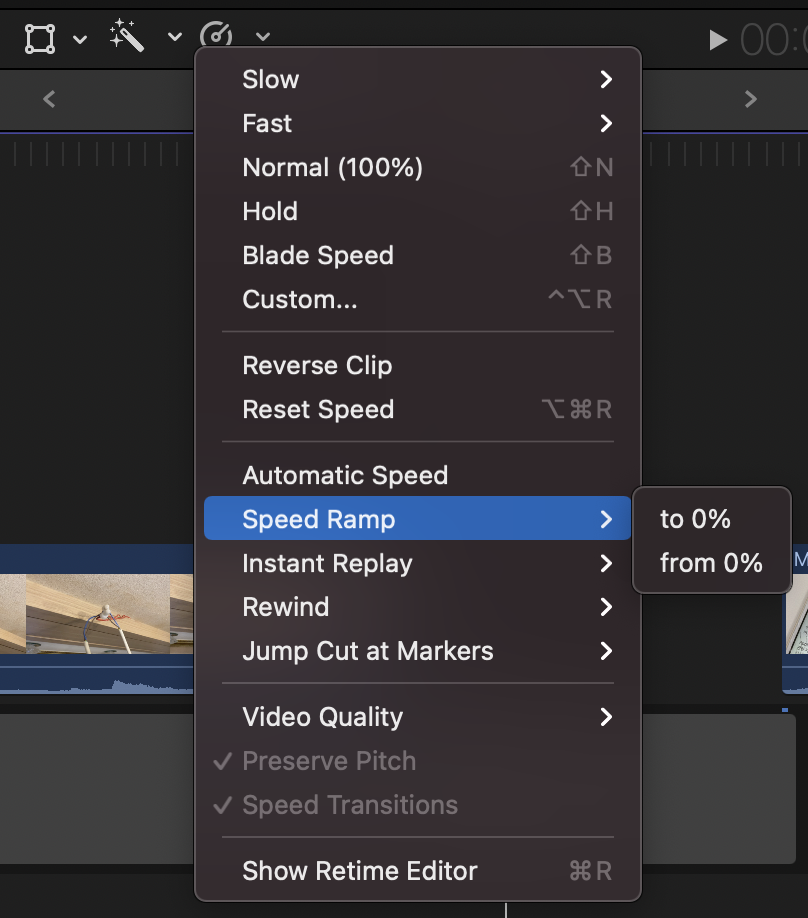808x918 pixels.
Task: Open the Slow submenu
Action: pyautogui.click(x=417, y=80)
